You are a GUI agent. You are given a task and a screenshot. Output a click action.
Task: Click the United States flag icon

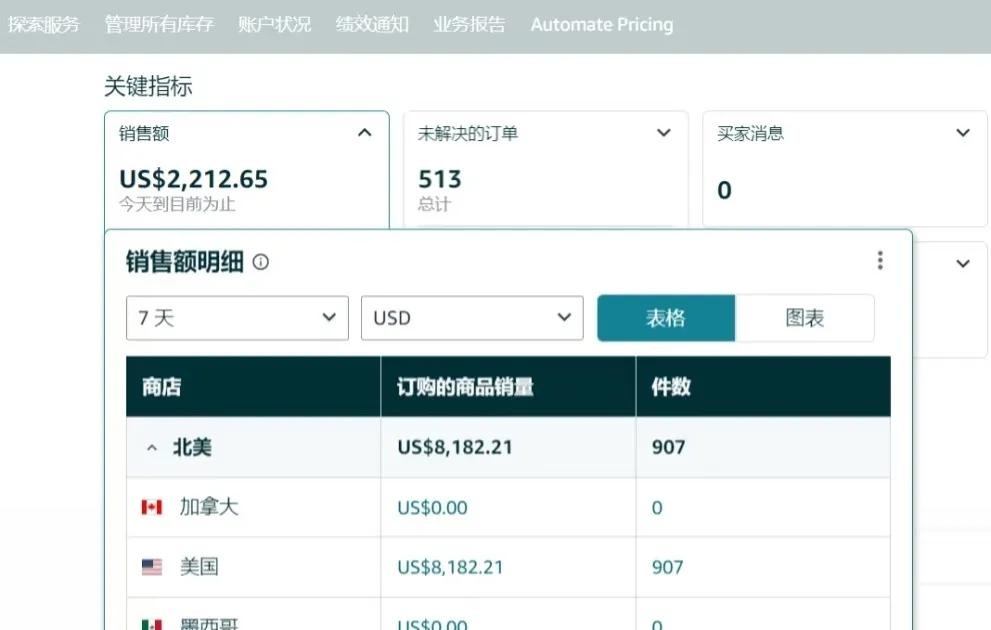coord(152,567)
